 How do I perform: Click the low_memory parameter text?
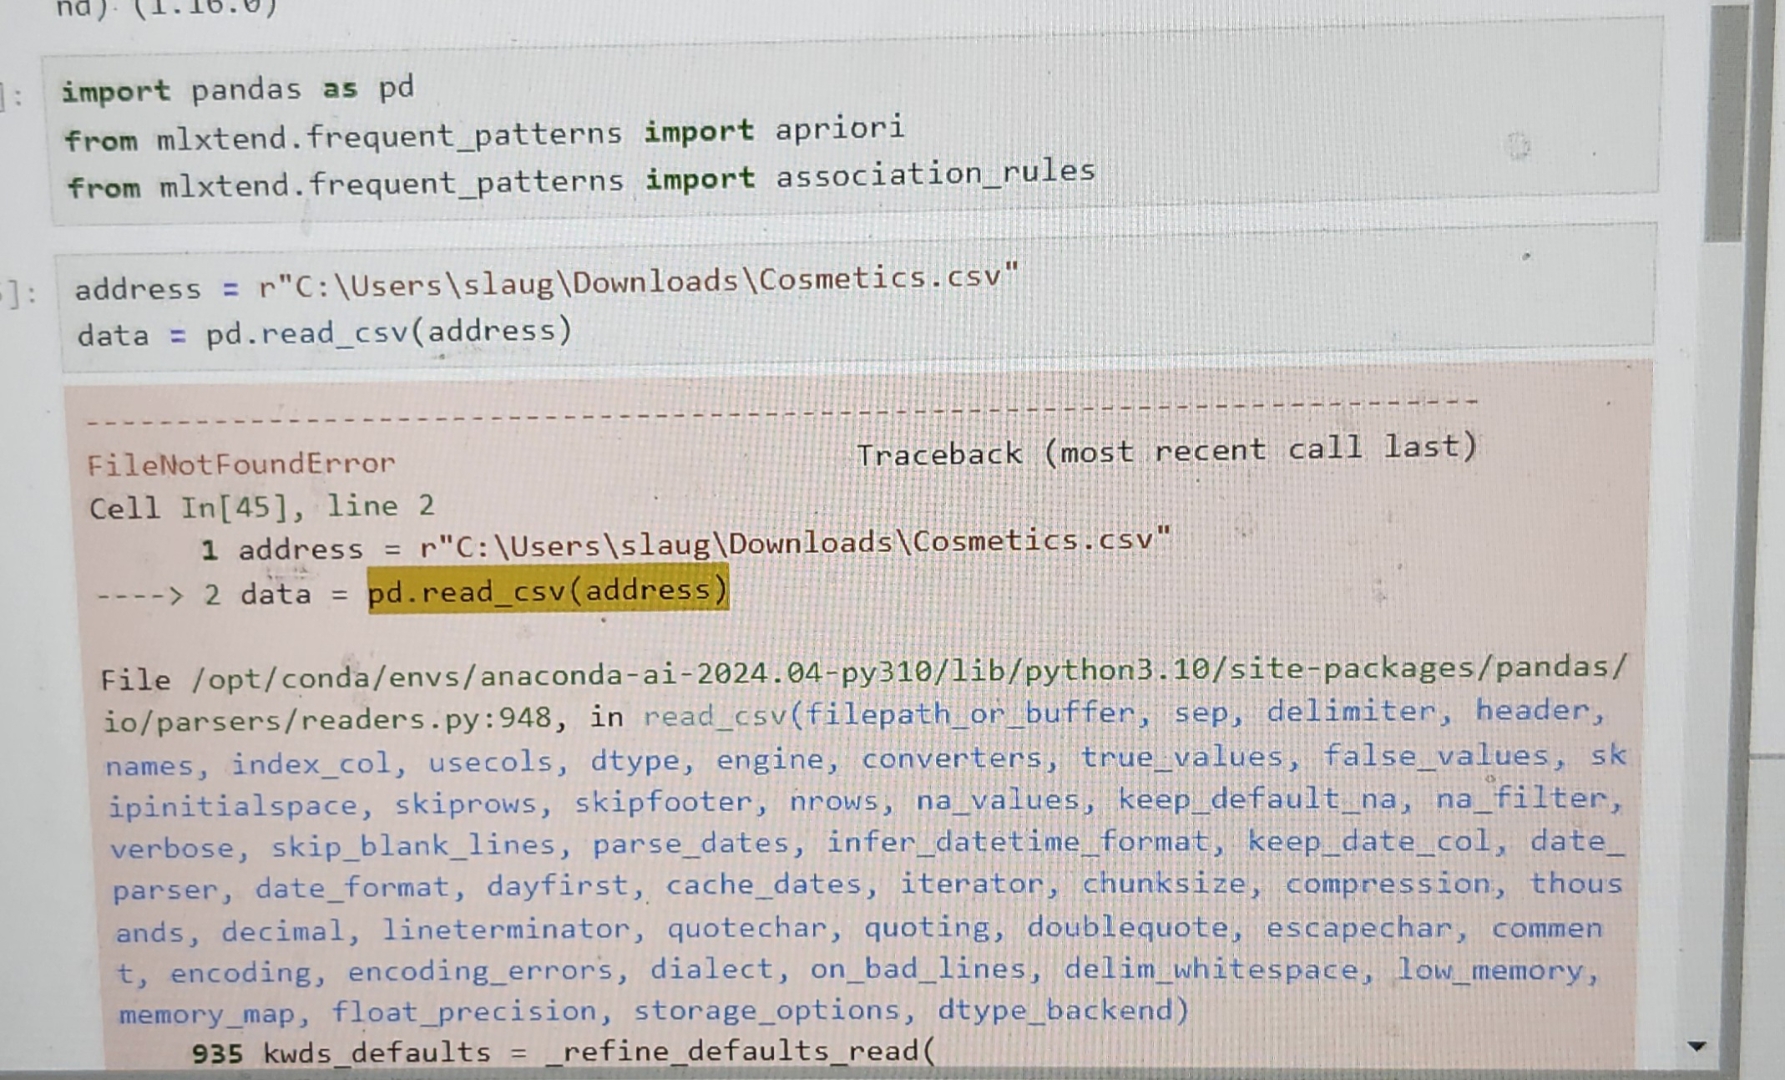pyautogui.click(x=1494, y=969)
